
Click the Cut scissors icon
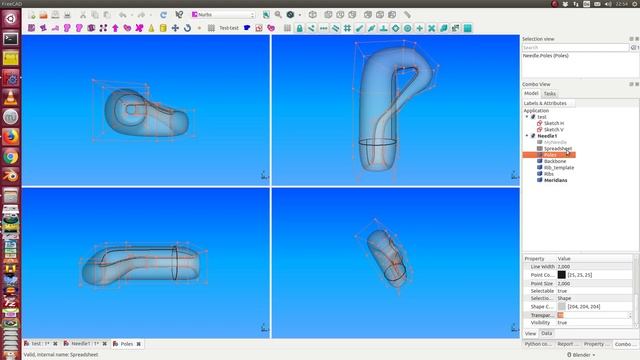pyautogui.click(x=83, y=15)
